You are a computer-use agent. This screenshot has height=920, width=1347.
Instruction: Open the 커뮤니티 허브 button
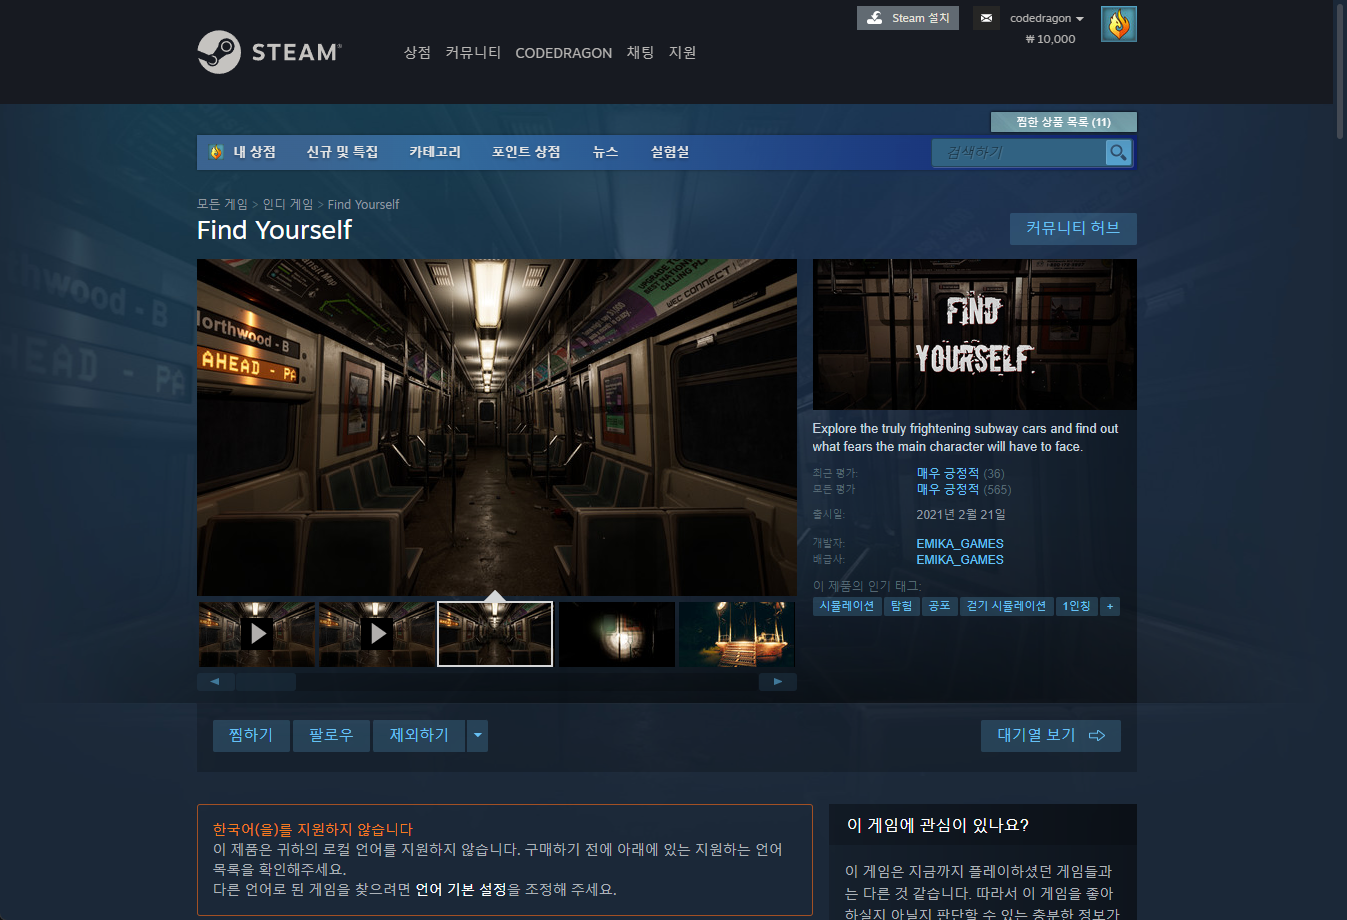(1073, 228)
